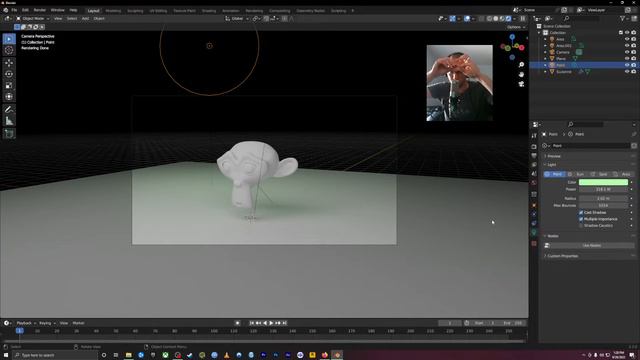Activate the Transform tool
This screenshot has width=640, height=360.
(x=9, y=97)
